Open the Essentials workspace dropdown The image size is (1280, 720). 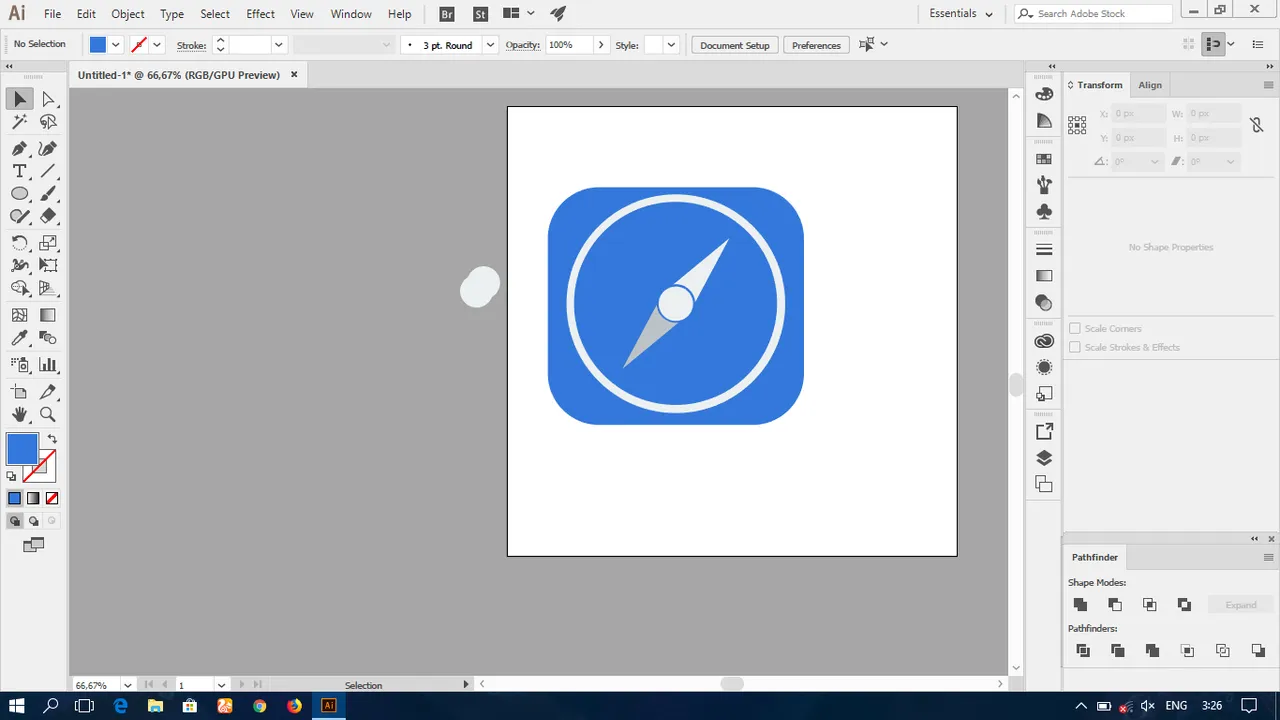[x=960, y=14]
